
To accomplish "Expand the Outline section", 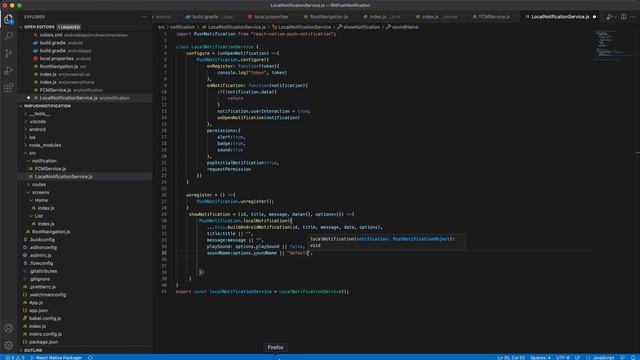I will click(x=33, y=350).
